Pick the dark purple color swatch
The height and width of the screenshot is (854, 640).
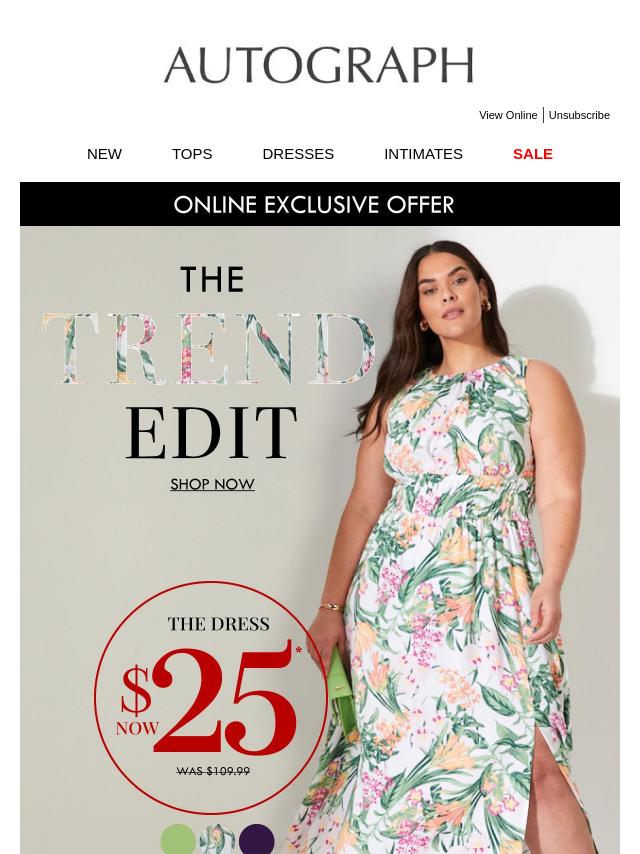(257, 839)
